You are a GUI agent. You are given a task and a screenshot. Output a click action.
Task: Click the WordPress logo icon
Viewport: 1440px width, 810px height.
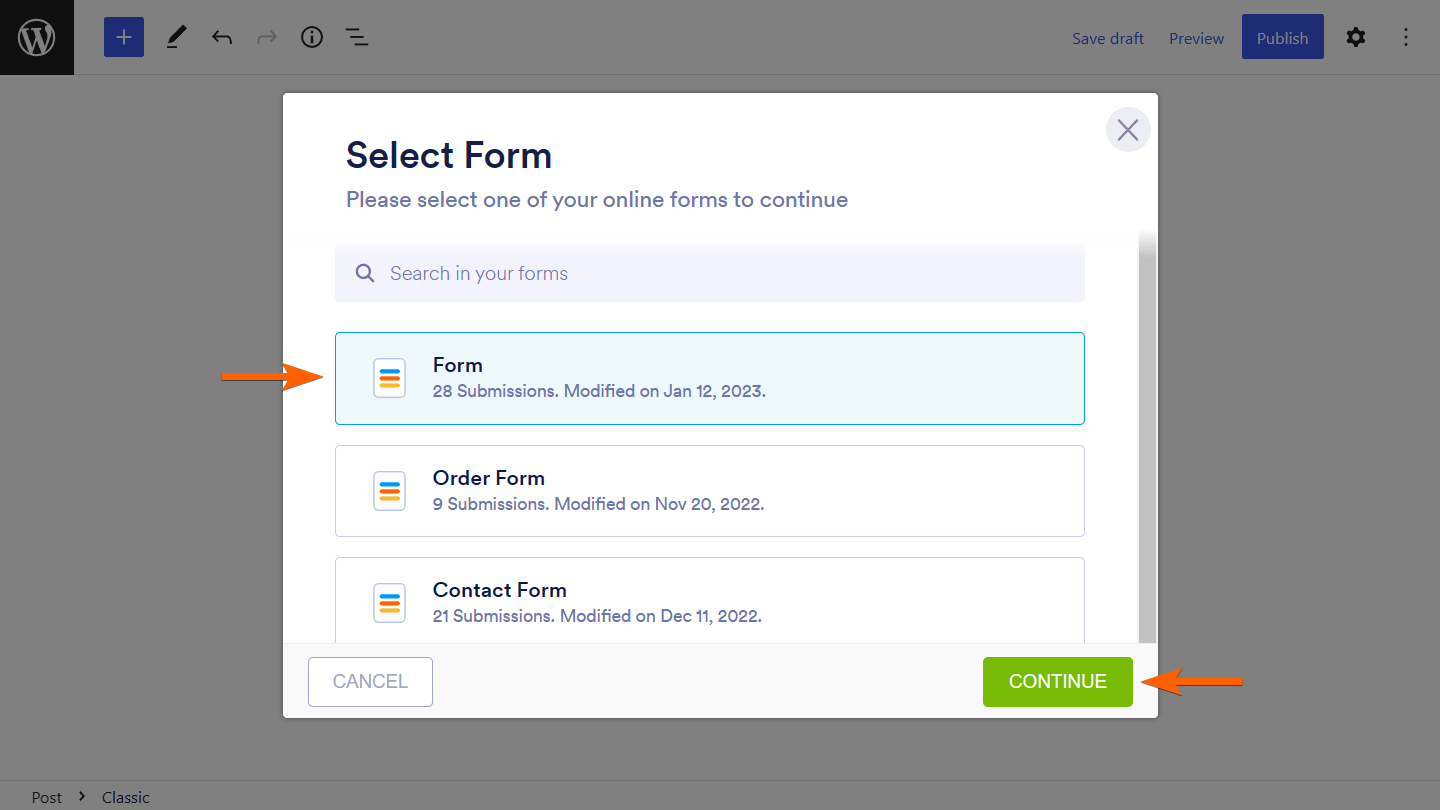(37, 38)
